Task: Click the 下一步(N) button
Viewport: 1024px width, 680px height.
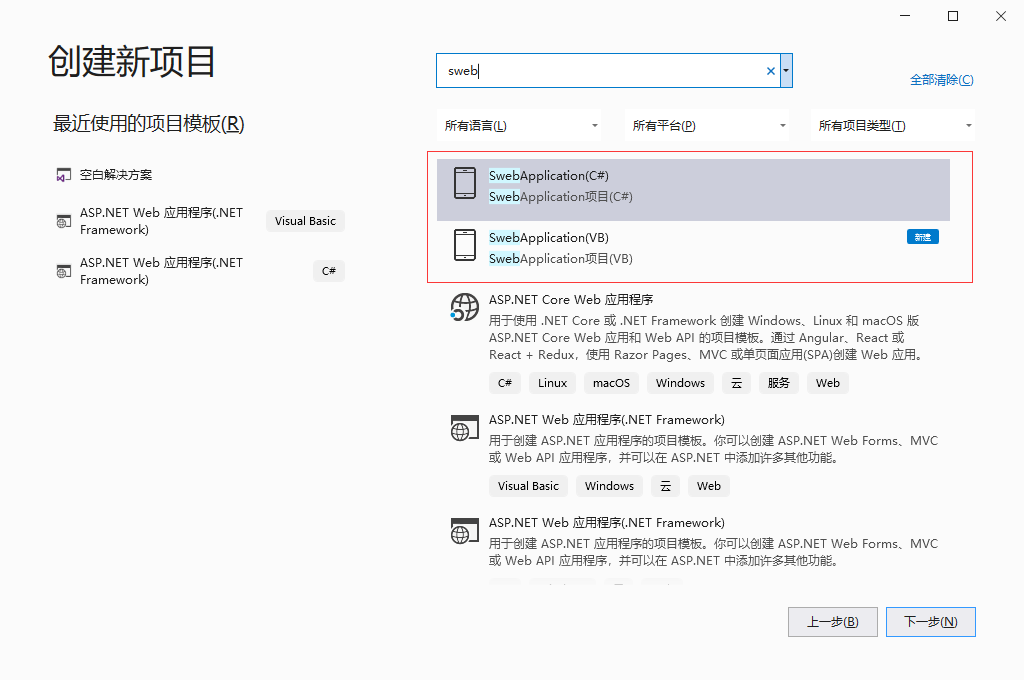Action: click(x=931, y=622)
